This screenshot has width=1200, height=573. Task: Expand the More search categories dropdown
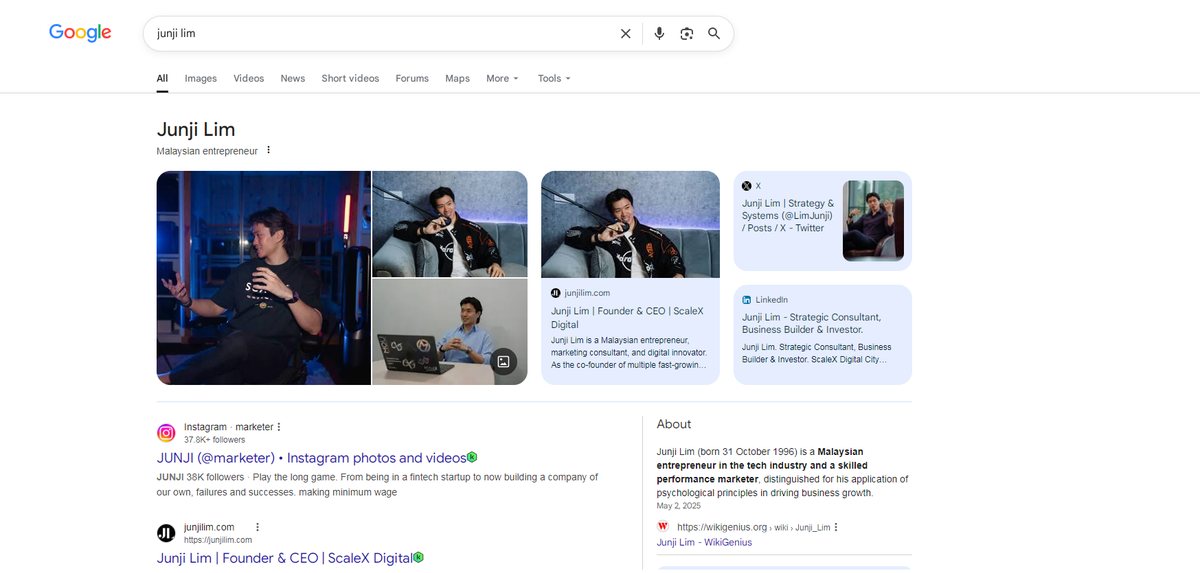point(502,78)
